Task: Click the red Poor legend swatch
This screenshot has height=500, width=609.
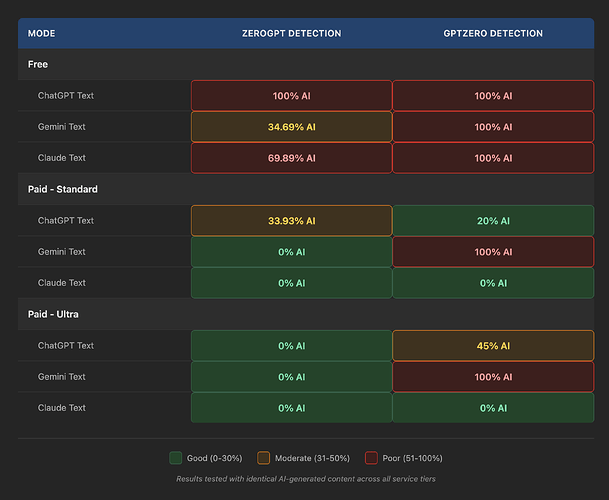Action: click(371, 458)
